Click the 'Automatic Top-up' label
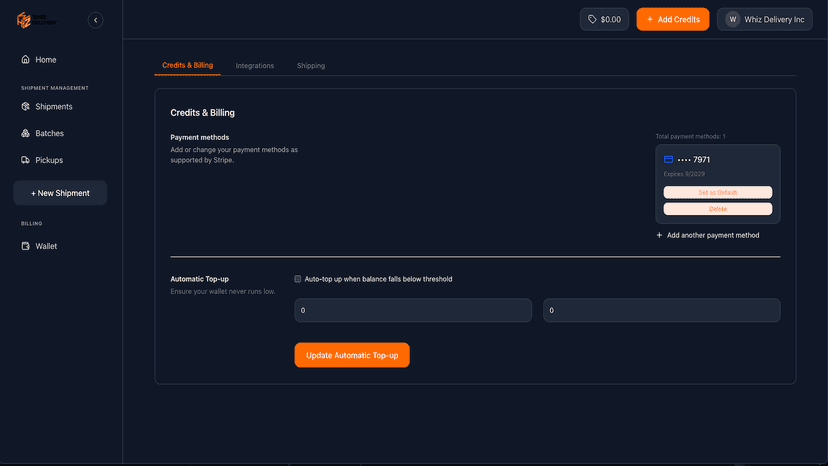Image resolution: width=828 pixels, height=466 pixels. pos(200,279)
